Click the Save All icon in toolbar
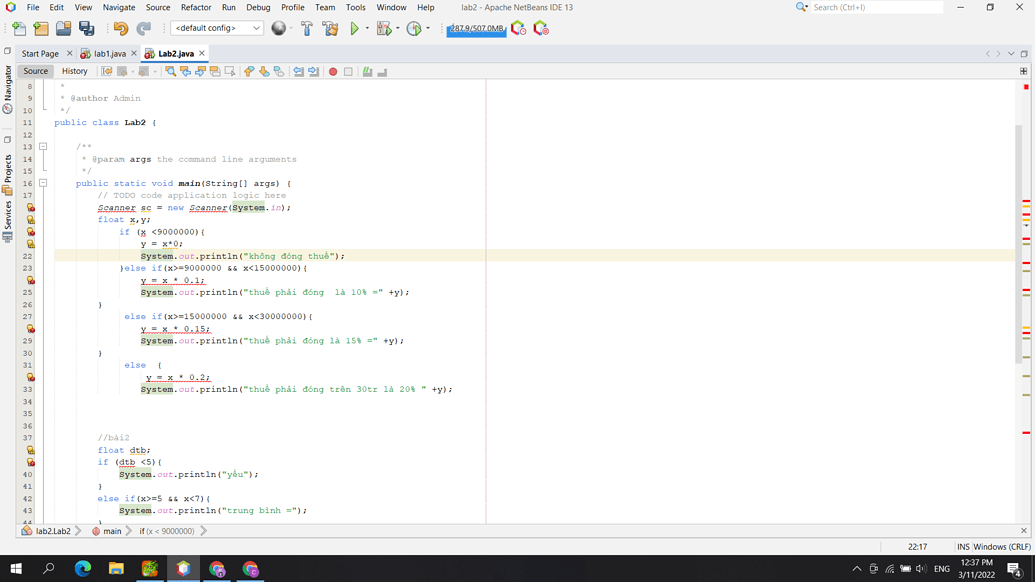Screen dimensions: 1035x582 tap(86, 28)
